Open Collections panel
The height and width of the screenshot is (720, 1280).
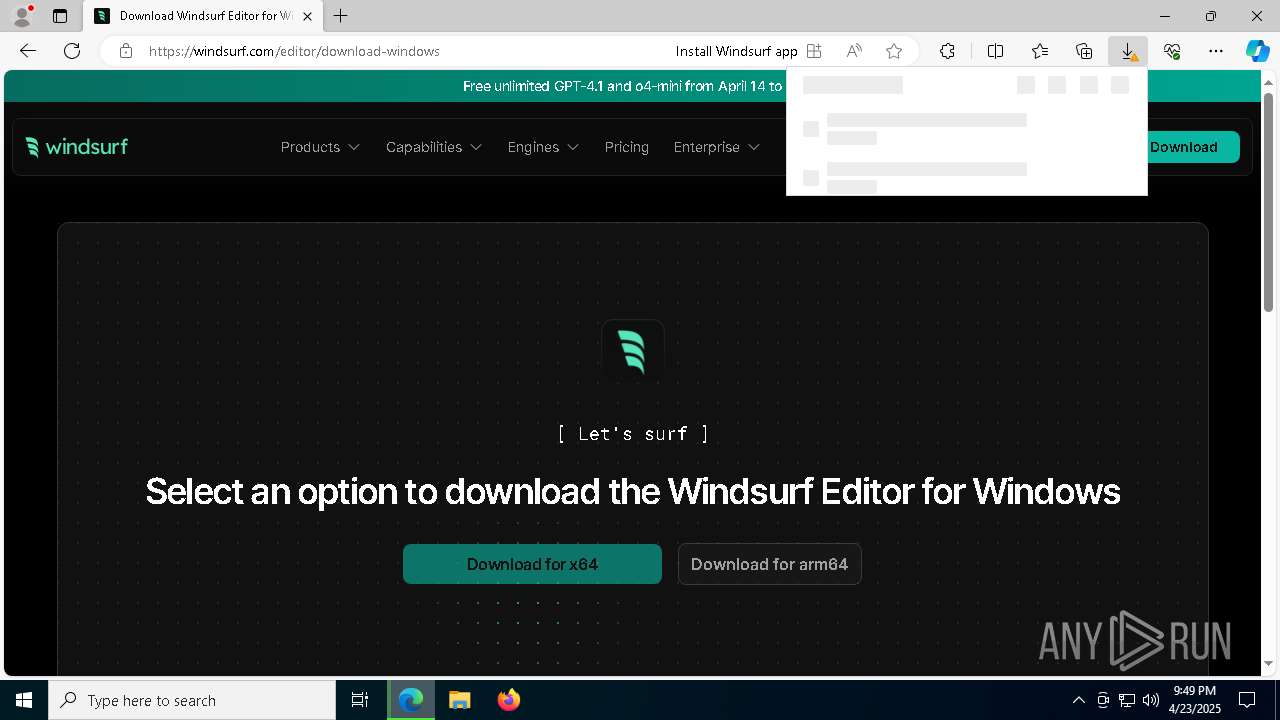pyautogui.click(x=1084, y=51)
